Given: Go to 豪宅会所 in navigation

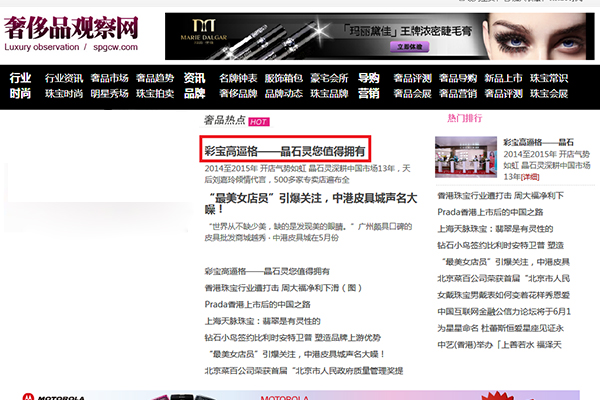Looking at the screenshot, I should pyautogui.click(x=329, y=78).
